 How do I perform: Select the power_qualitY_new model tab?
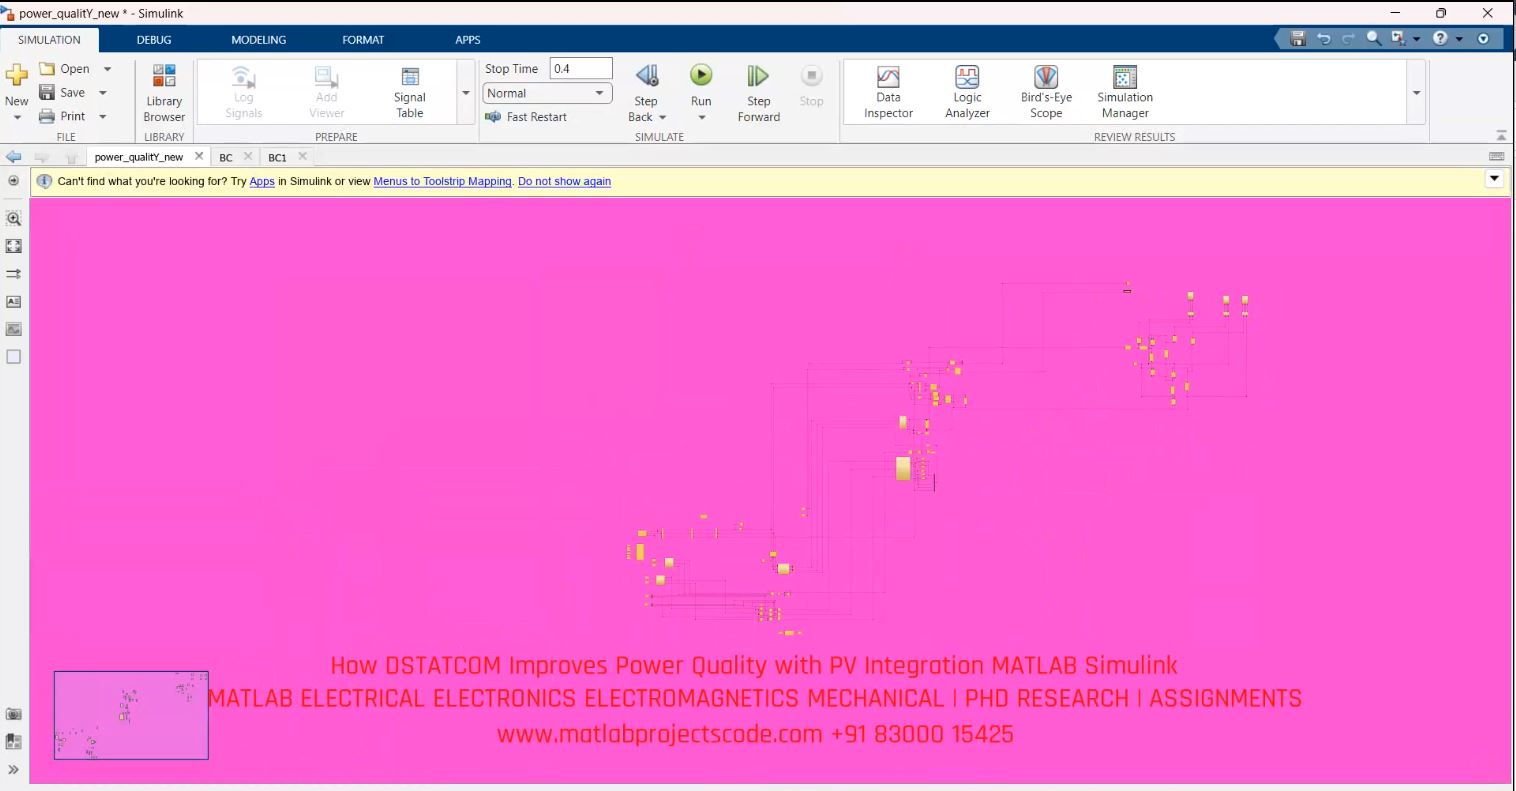(139, 158)
